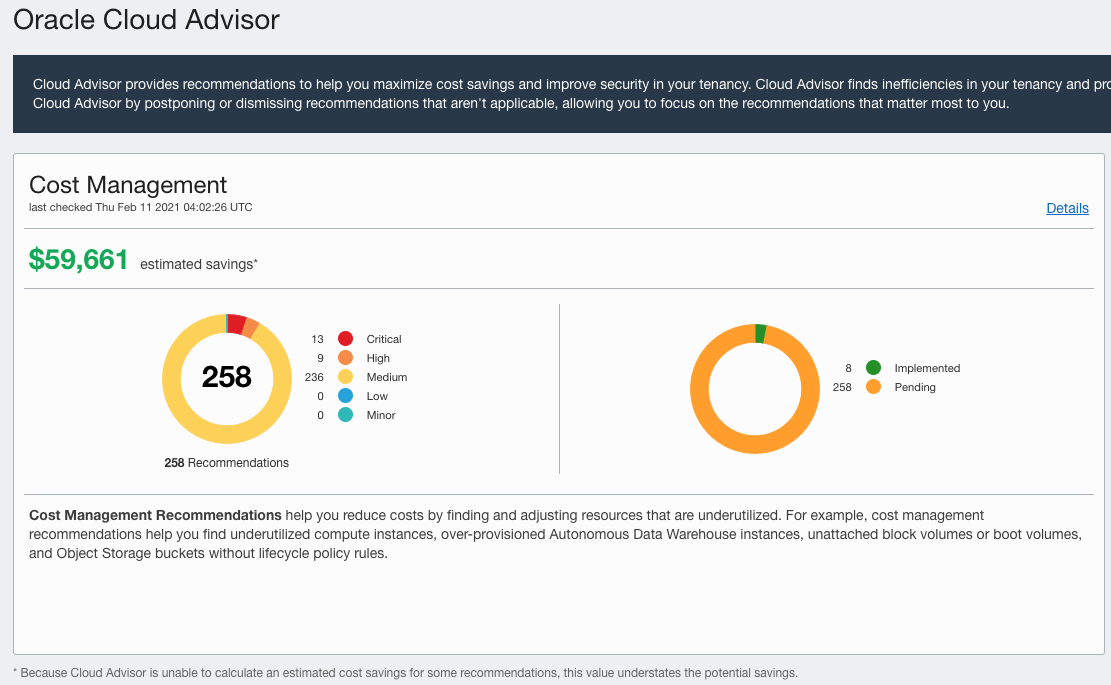Click the Pending status legend dot
The height and width of the screenshot is (685, 1111).
[872, 387]
